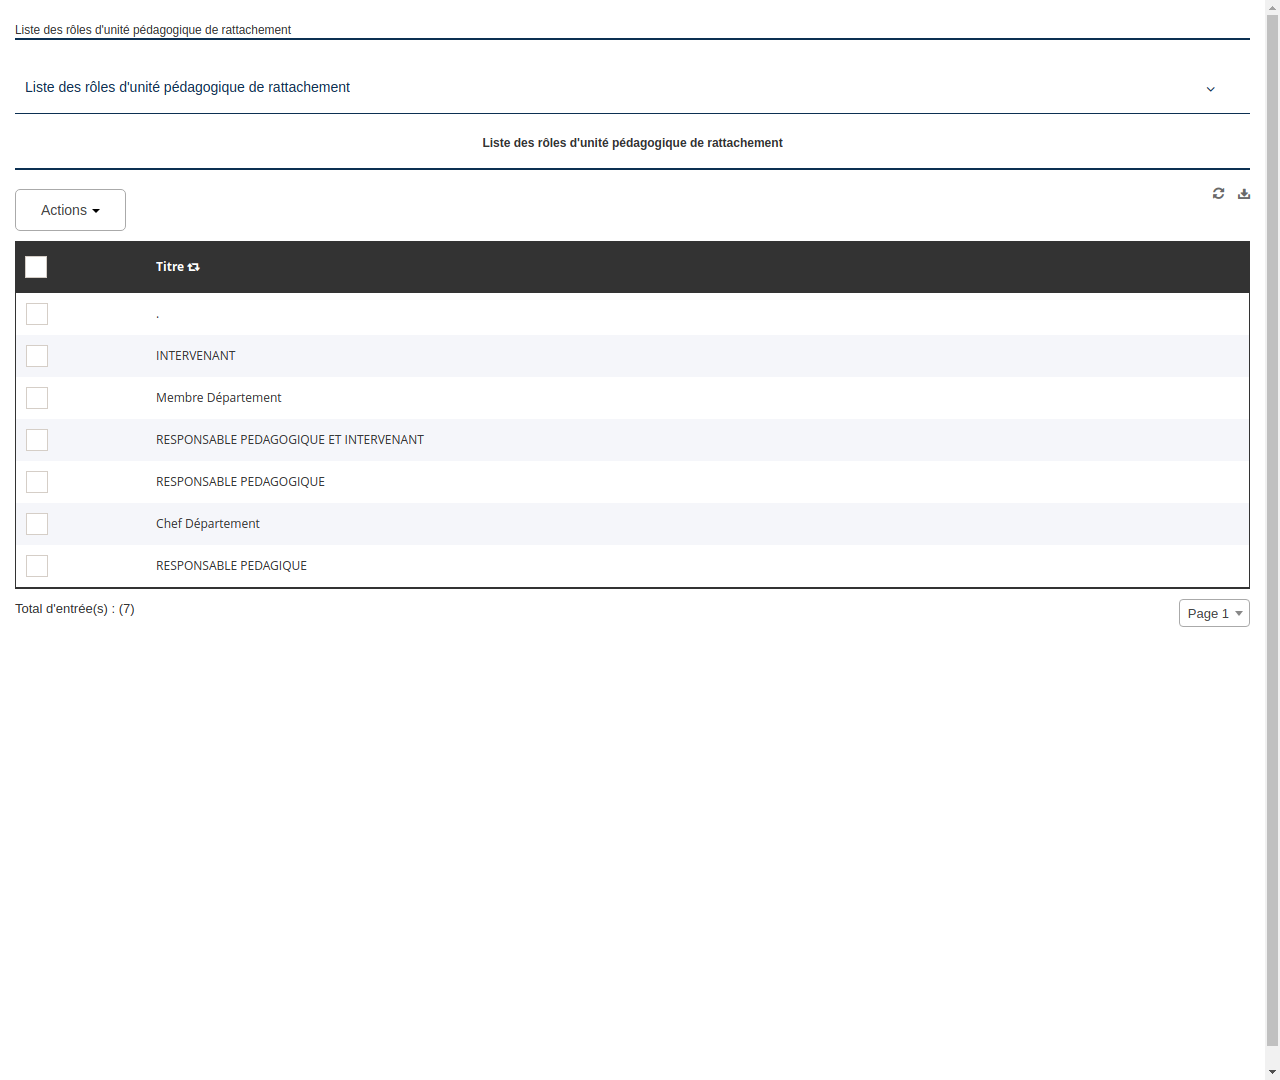Image resolution: width=1280 pixels, height=1080 pixels.
Task: Click the vertical scrollbar on the right edge
Action: click(1273, 540)
